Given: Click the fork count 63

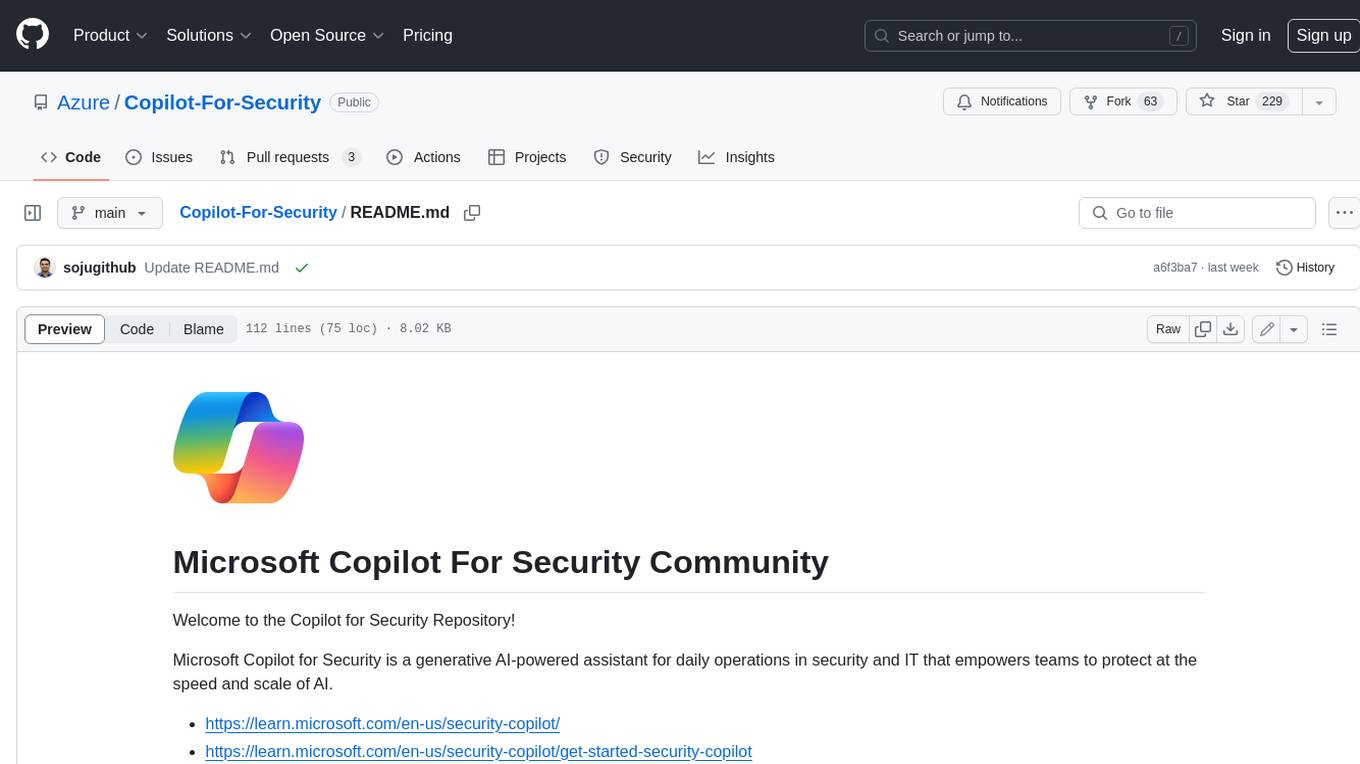Looking at the screenshot, I should [x=1150, y=102].
